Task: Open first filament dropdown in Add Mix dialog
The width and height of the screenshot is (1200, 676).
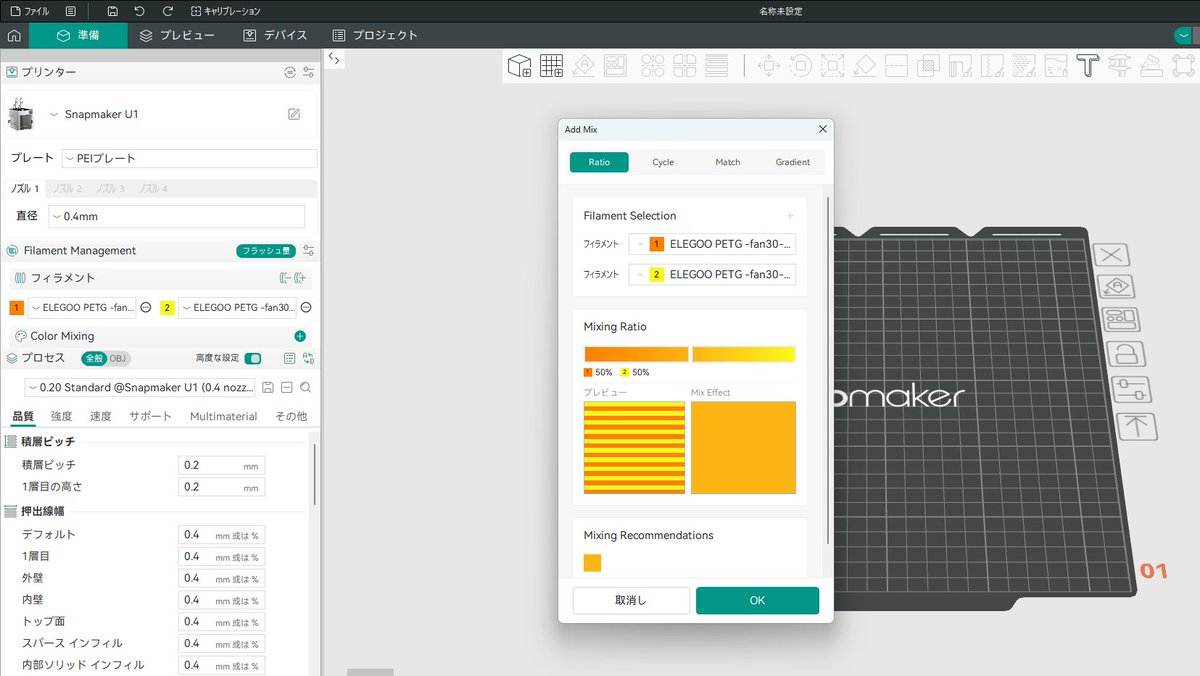Action: click(x=712, y=244)
